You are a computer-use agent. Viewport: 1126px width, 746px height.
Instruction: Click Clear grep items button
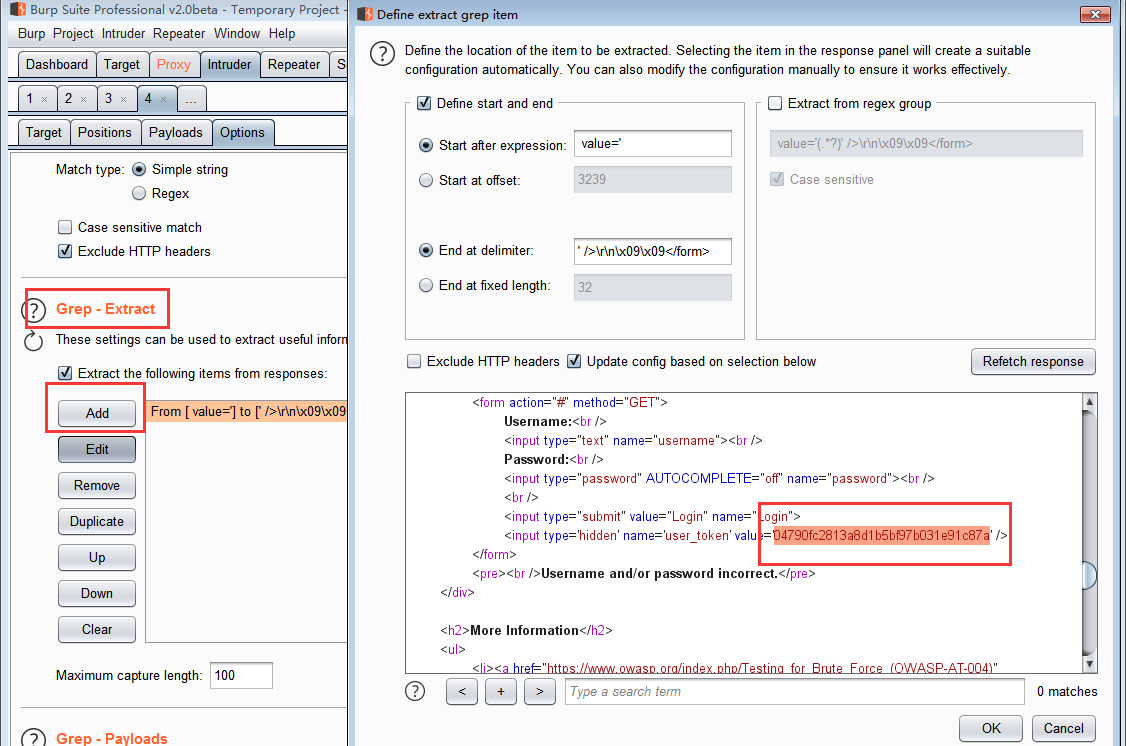point(97,629)
